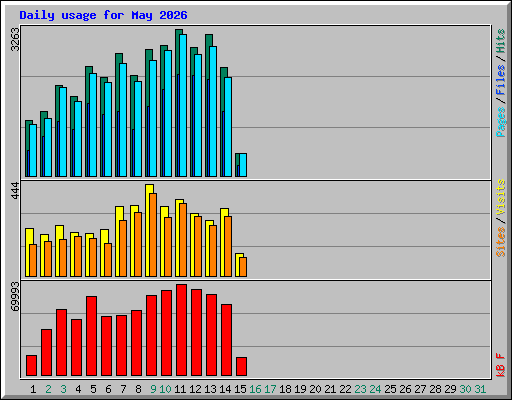
Task: Click day label 8 on the x-axis
Action: coord(138,389)
